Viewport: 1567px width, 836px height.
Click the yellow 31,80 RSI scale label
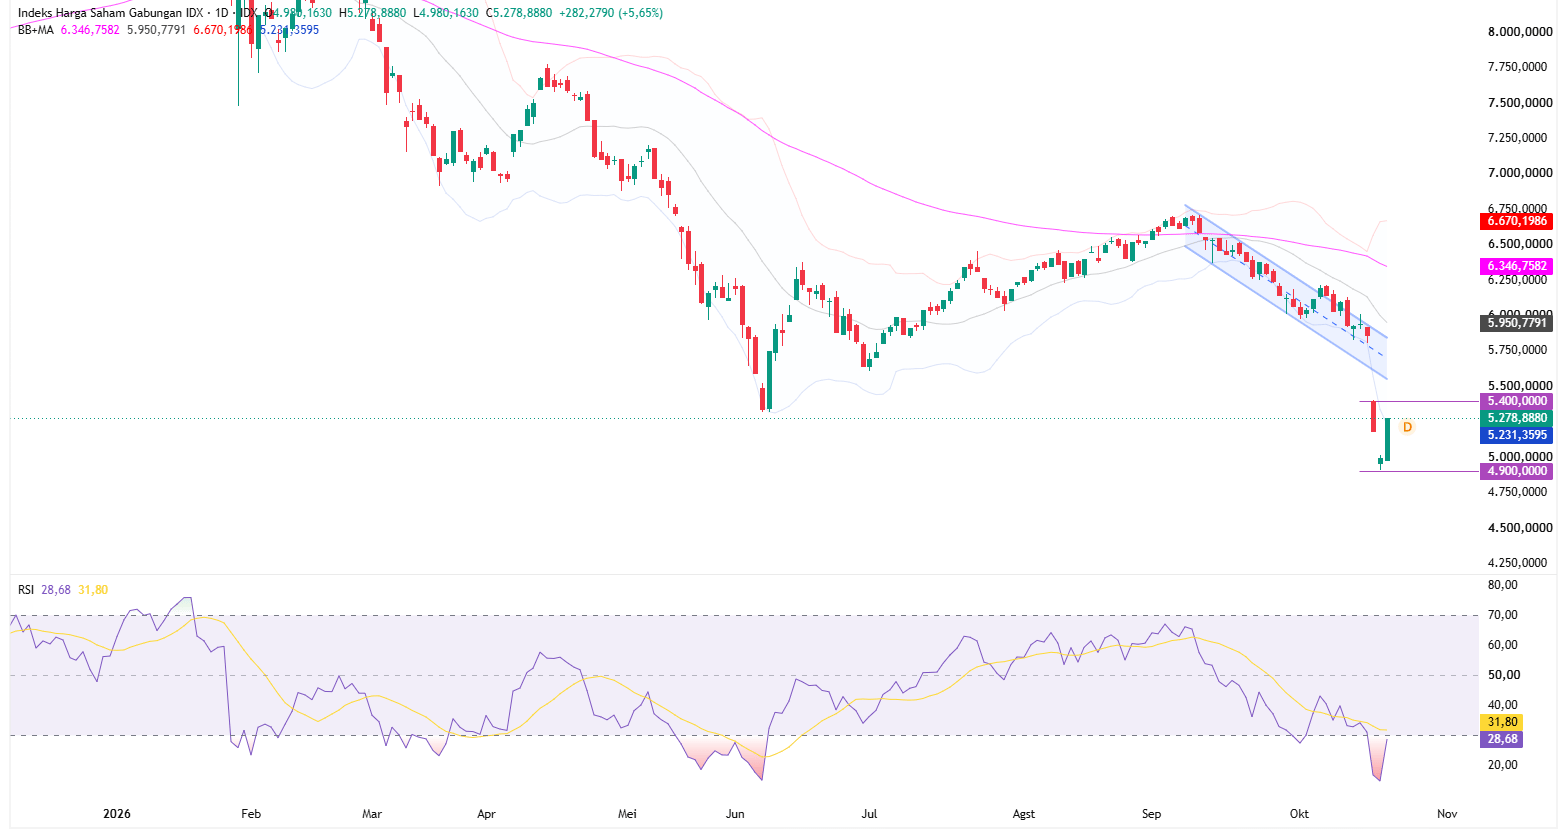coord(1502,722)
